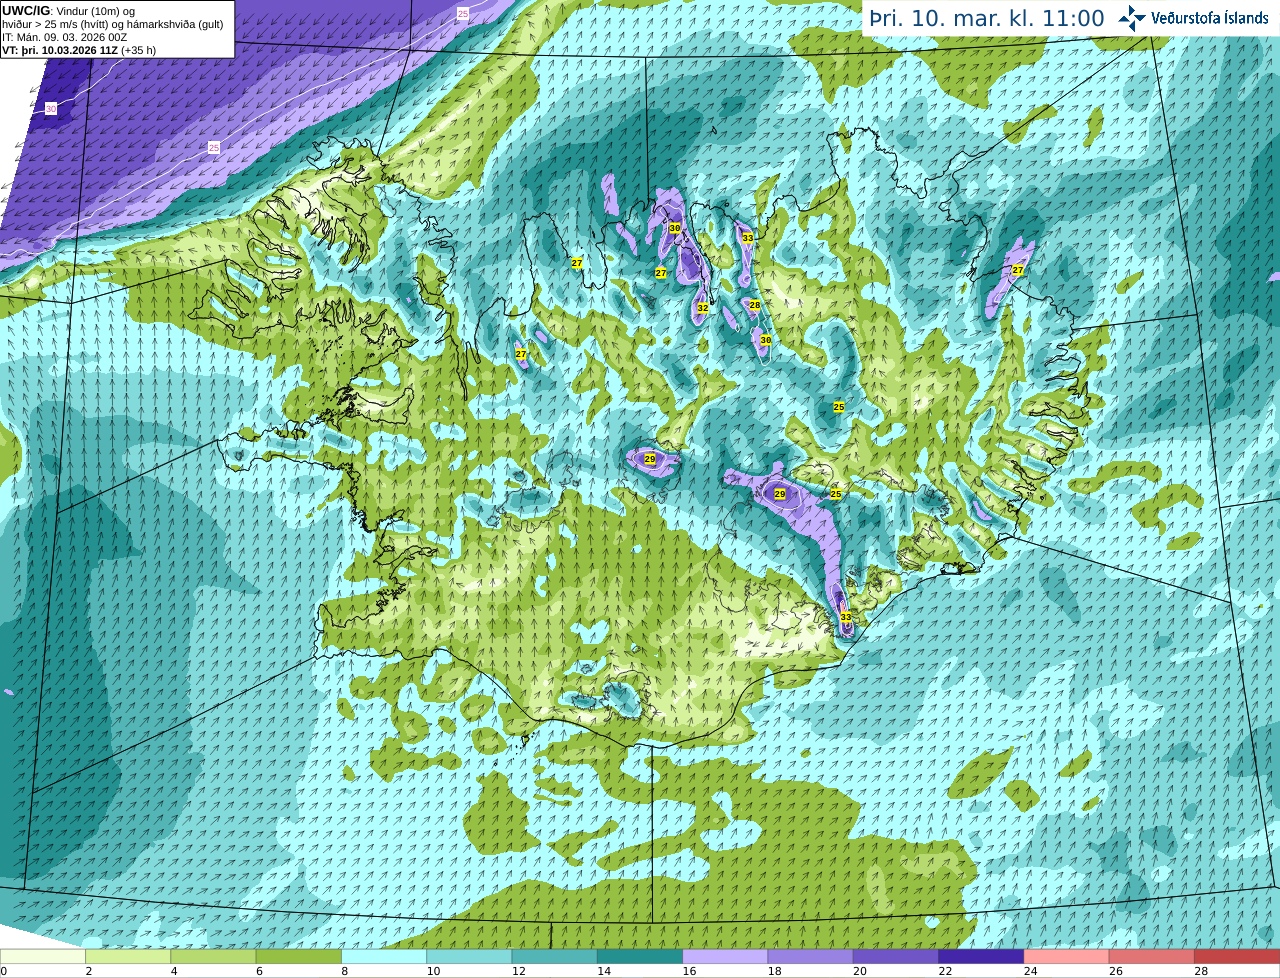Screen dimensions: 1280x978
Task: Pick the light pink 24–26 legend swatch
Action: 1067,957
